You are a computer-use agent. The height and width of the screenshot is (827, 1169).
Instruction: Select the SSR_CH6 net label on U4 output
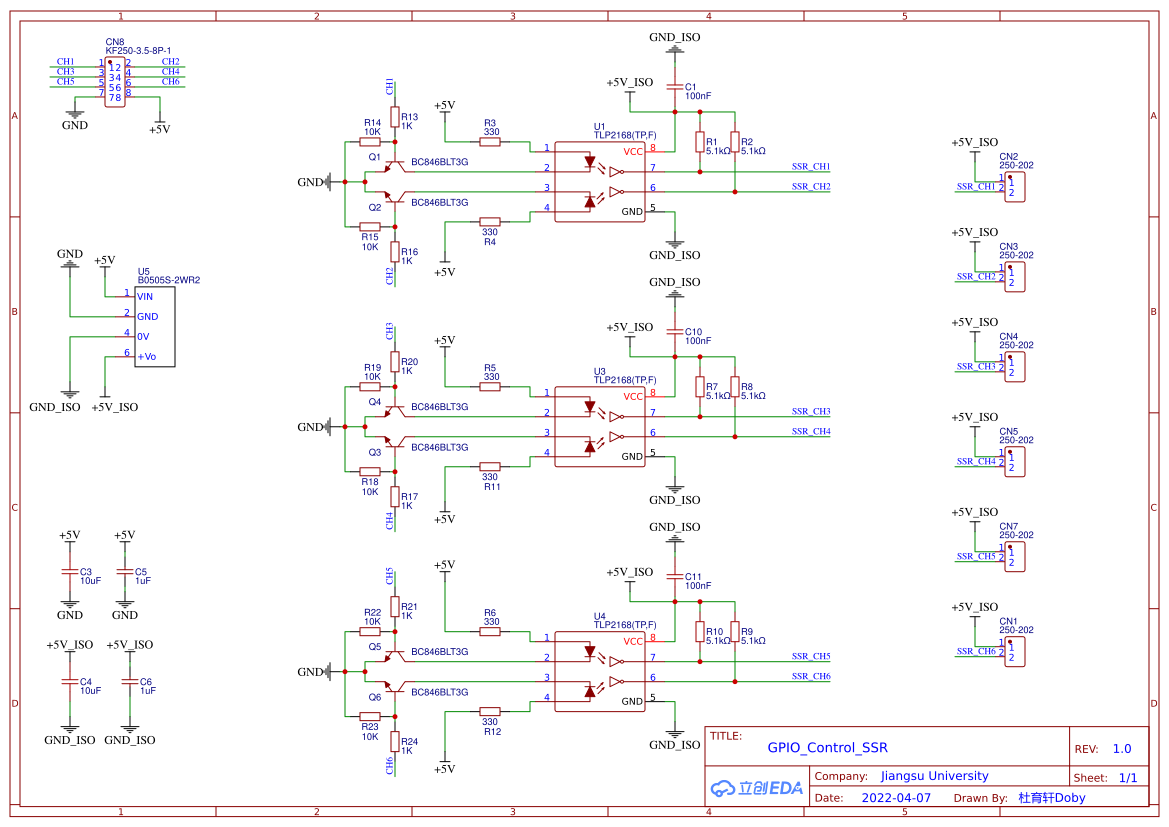pyautogui.click(x=811, y=677)
